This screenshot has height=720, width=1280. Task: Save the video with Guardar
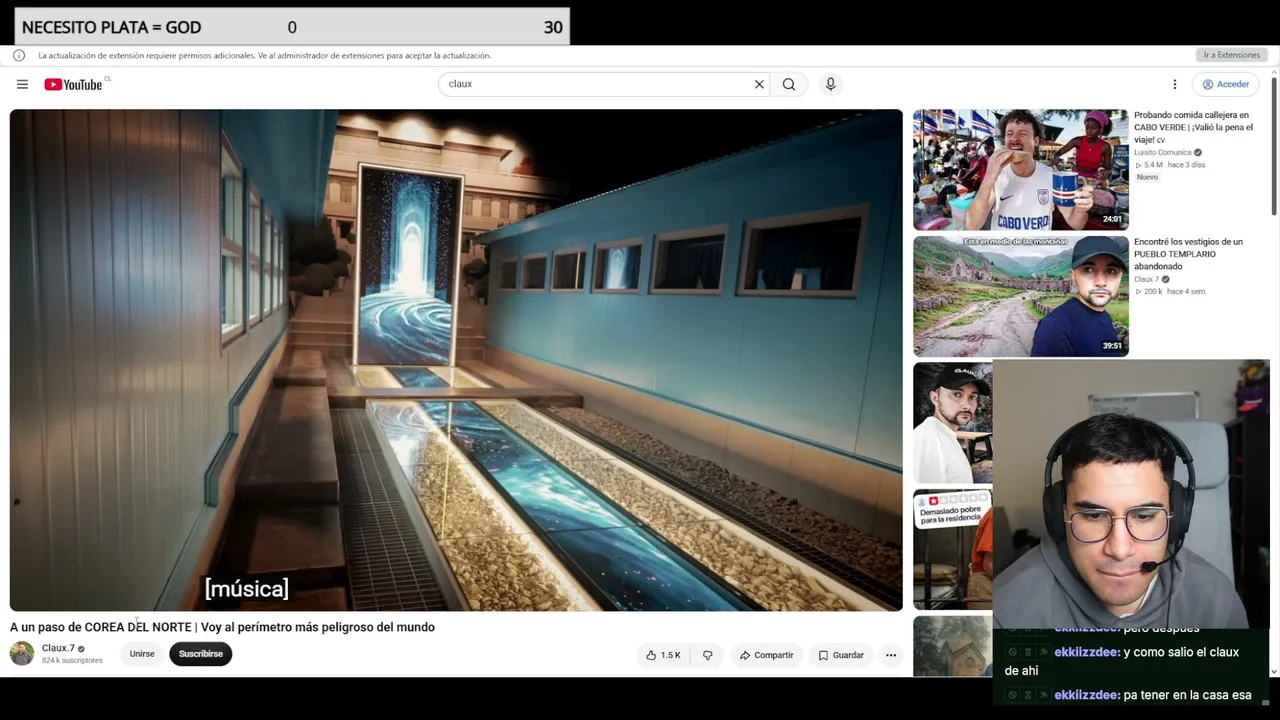(841, 655)
